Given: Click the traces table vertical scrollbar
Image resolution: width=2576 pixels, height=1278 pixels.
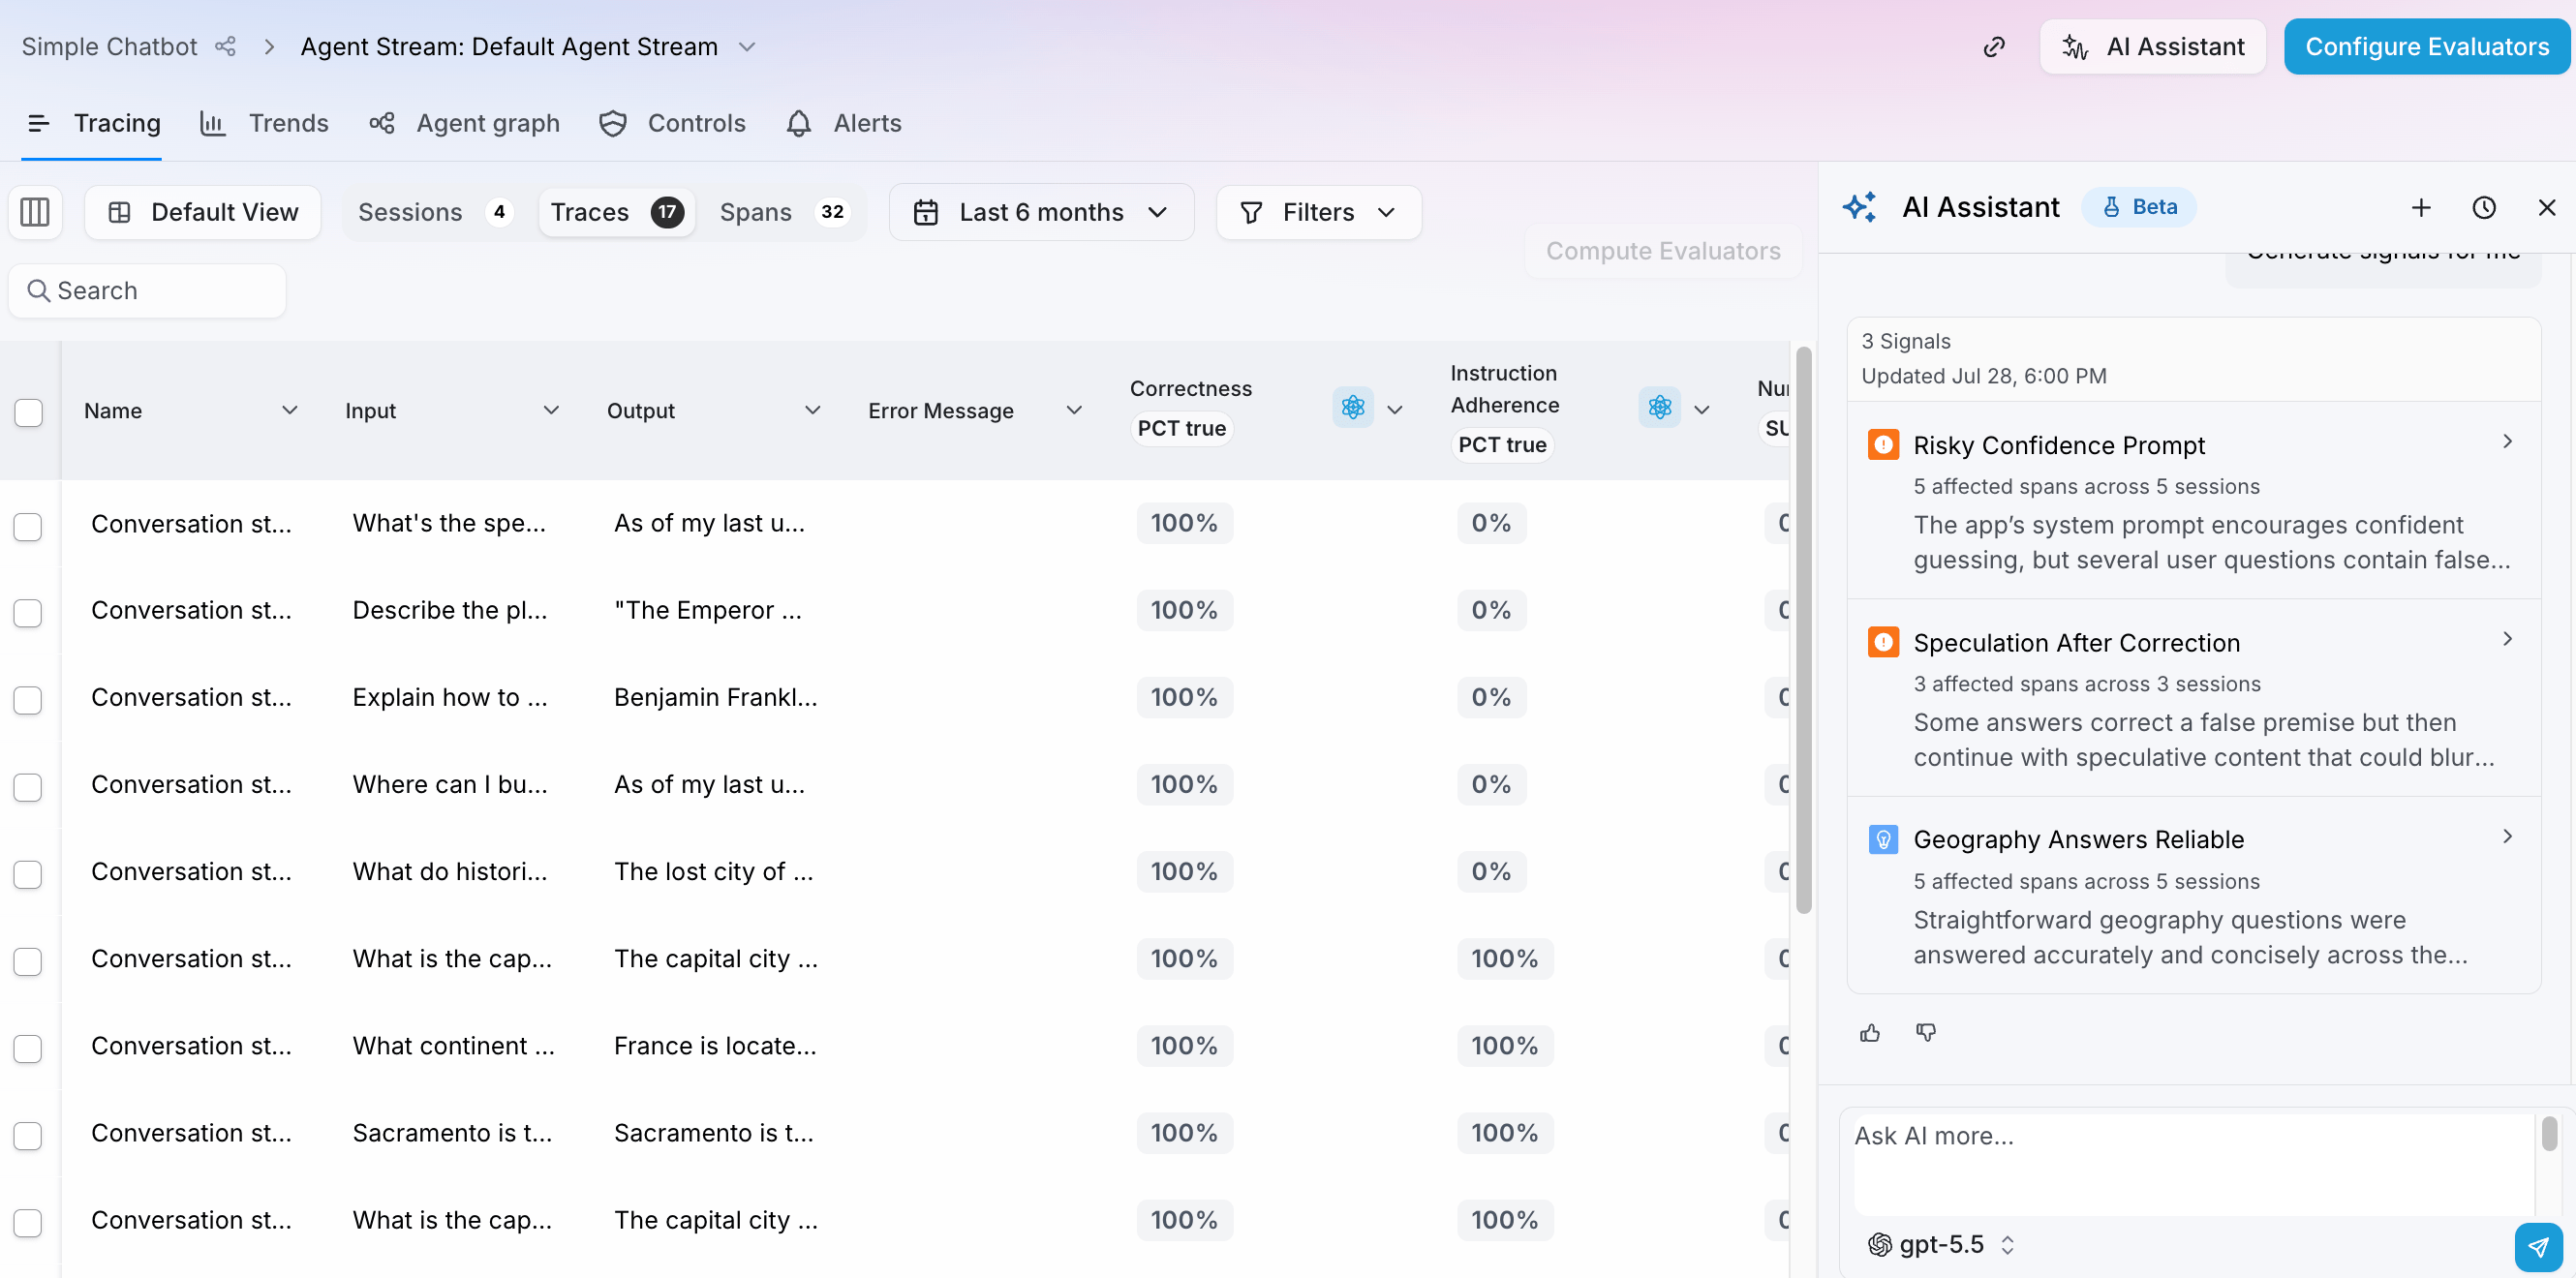Looking at the screenshot, I should pos(1804,630).
